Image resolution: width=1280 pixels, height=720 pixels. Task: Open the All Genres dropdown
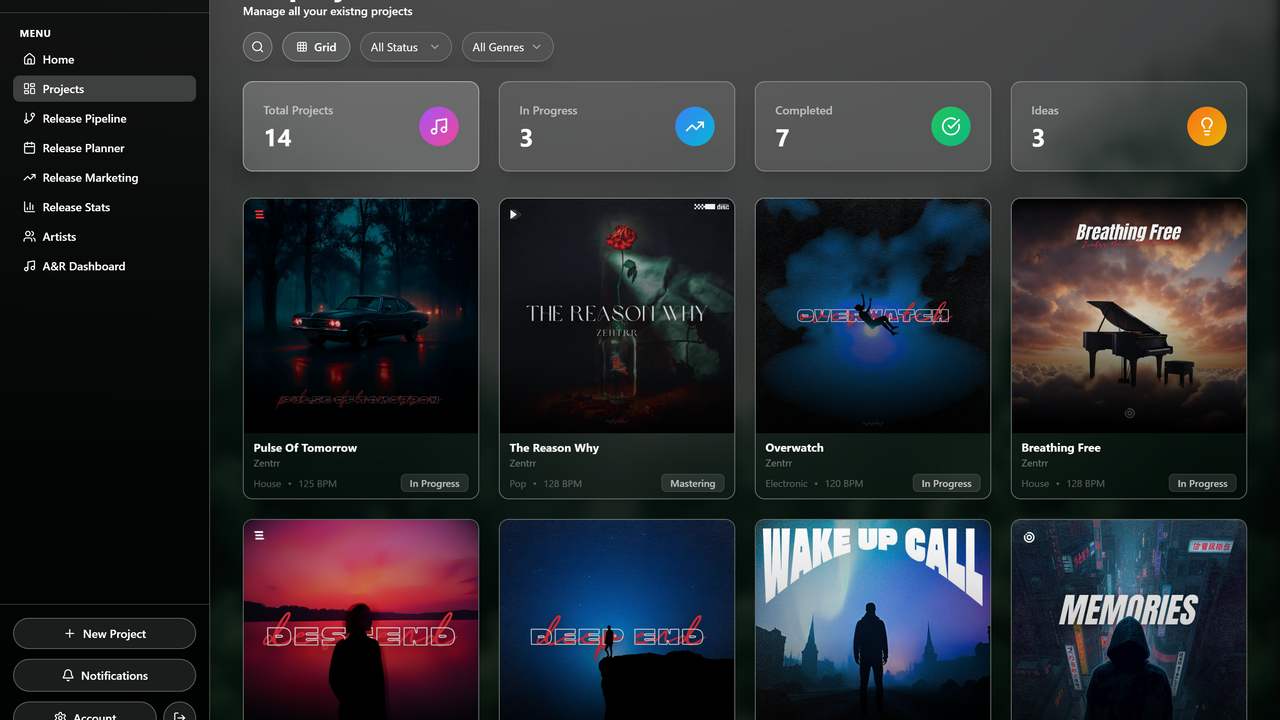pos(507,47)
